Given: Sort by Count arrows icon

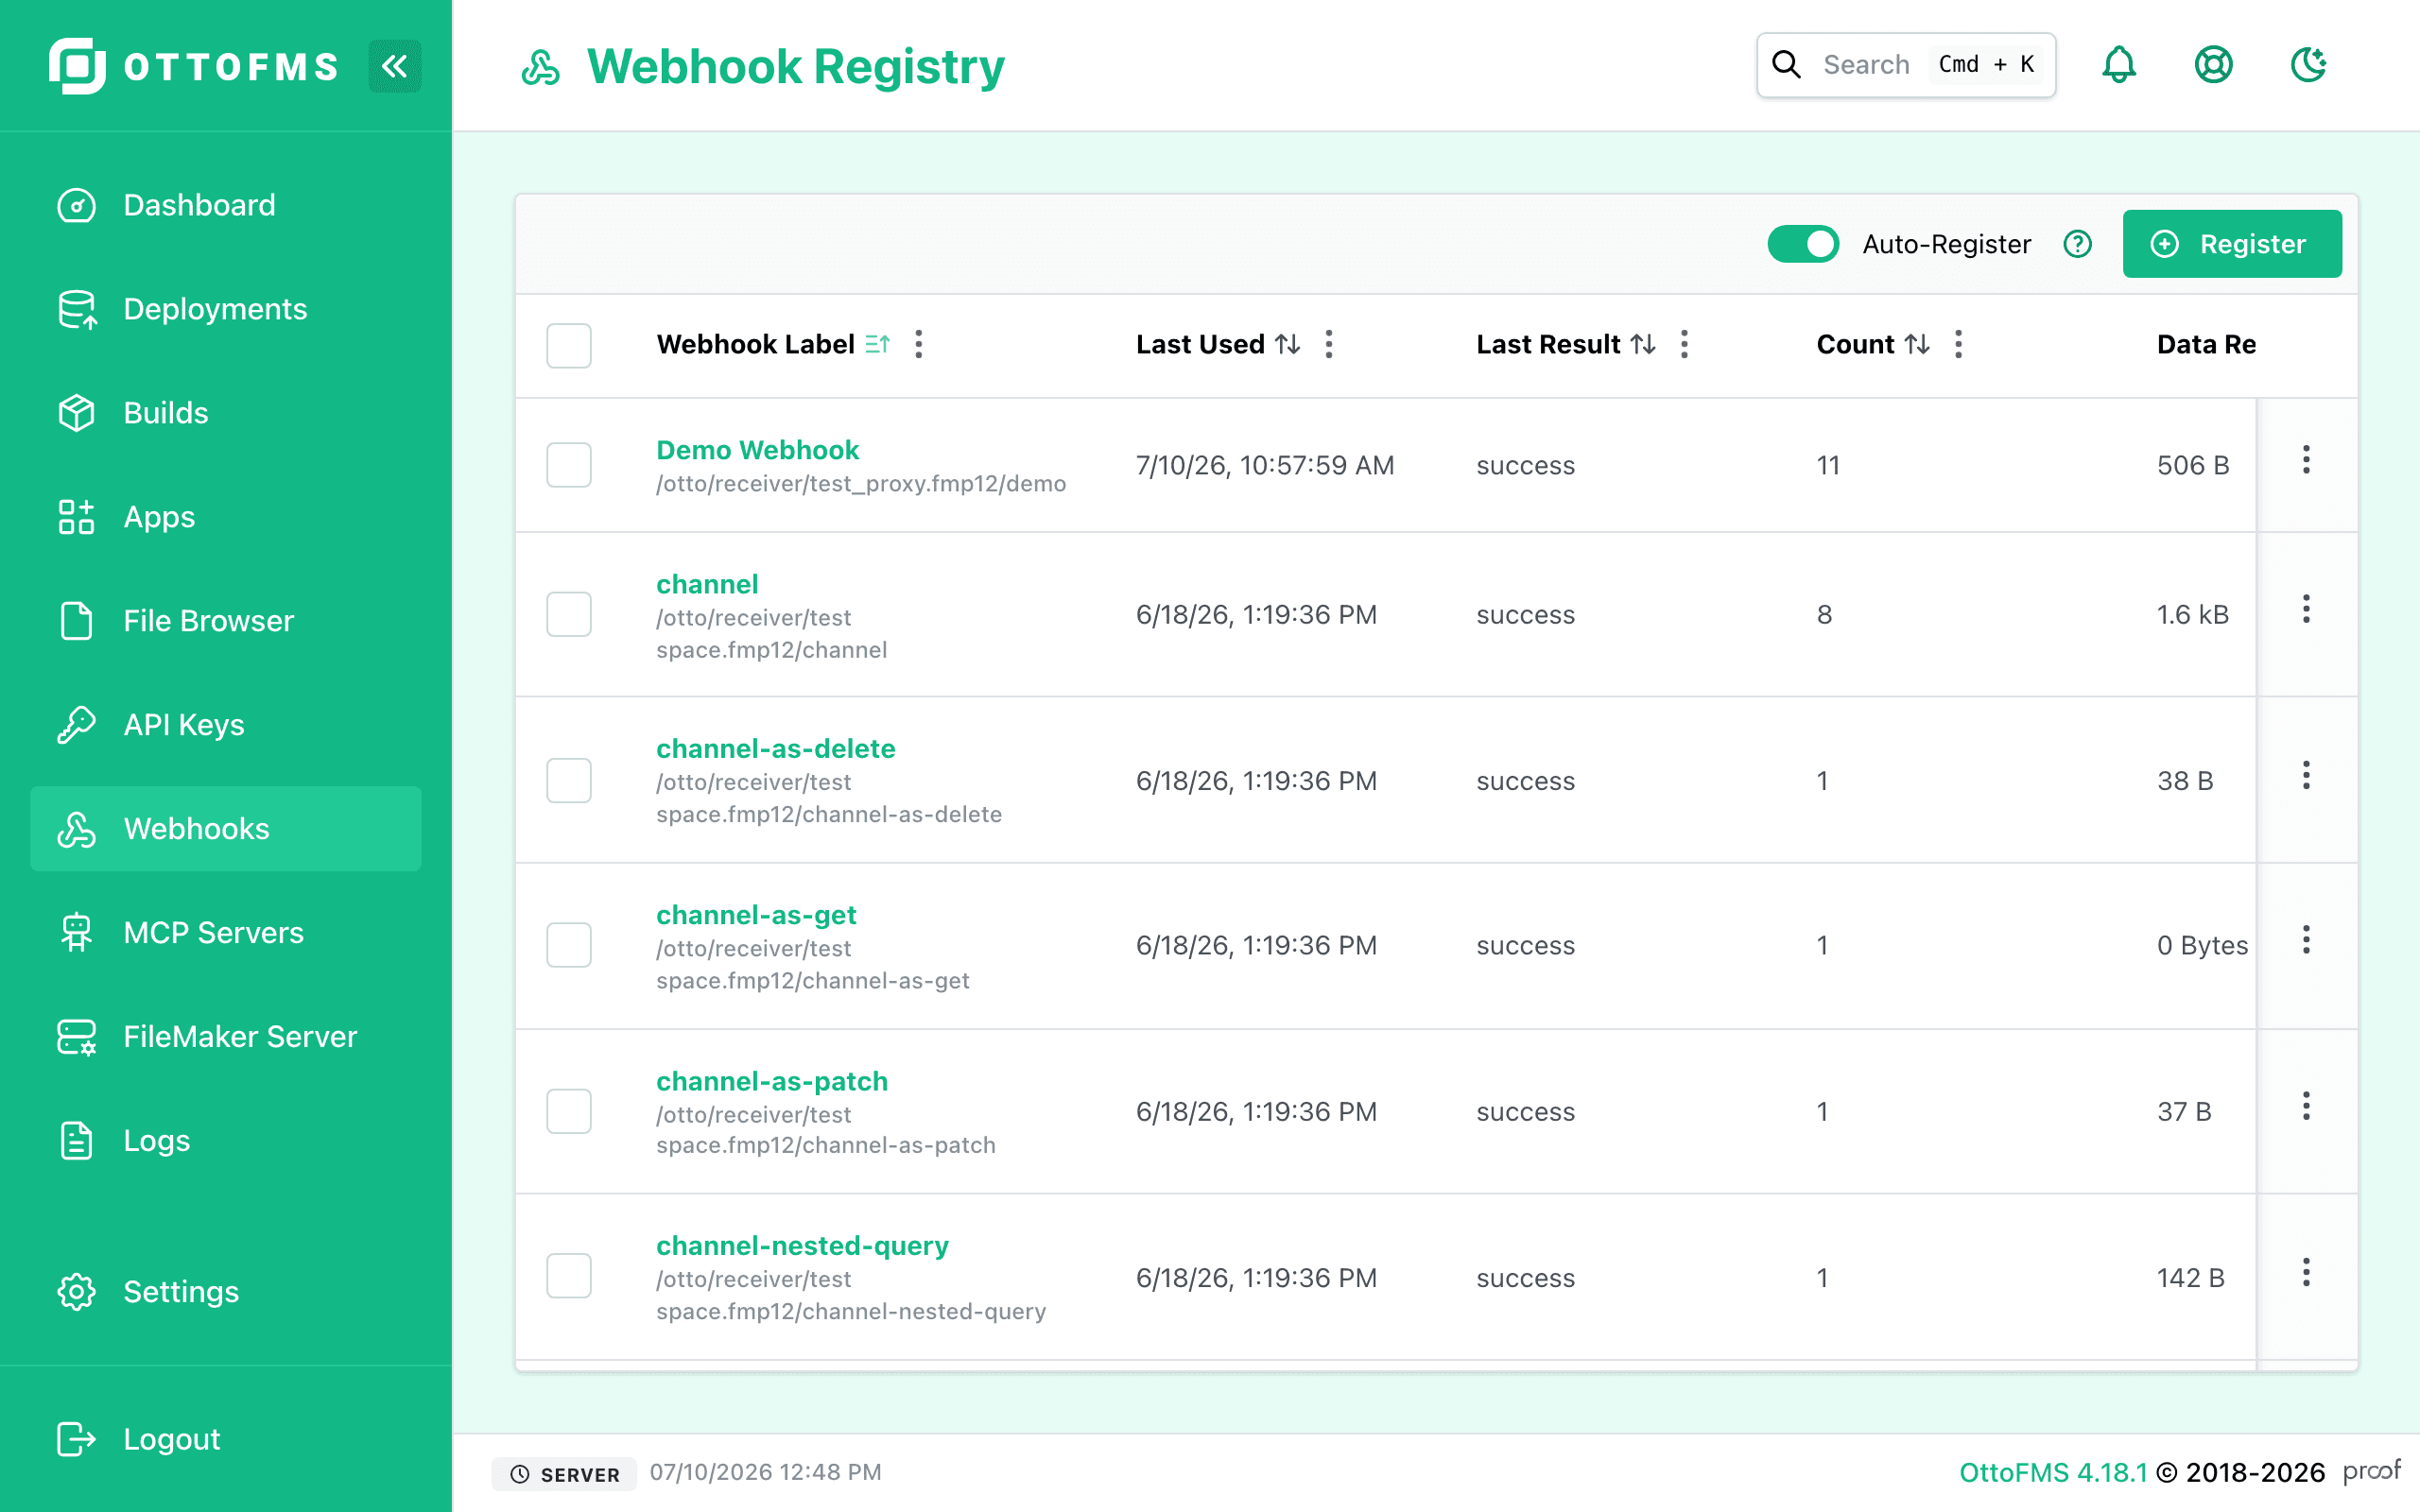Looking at the screenshot, I should tap(1917, 344).
